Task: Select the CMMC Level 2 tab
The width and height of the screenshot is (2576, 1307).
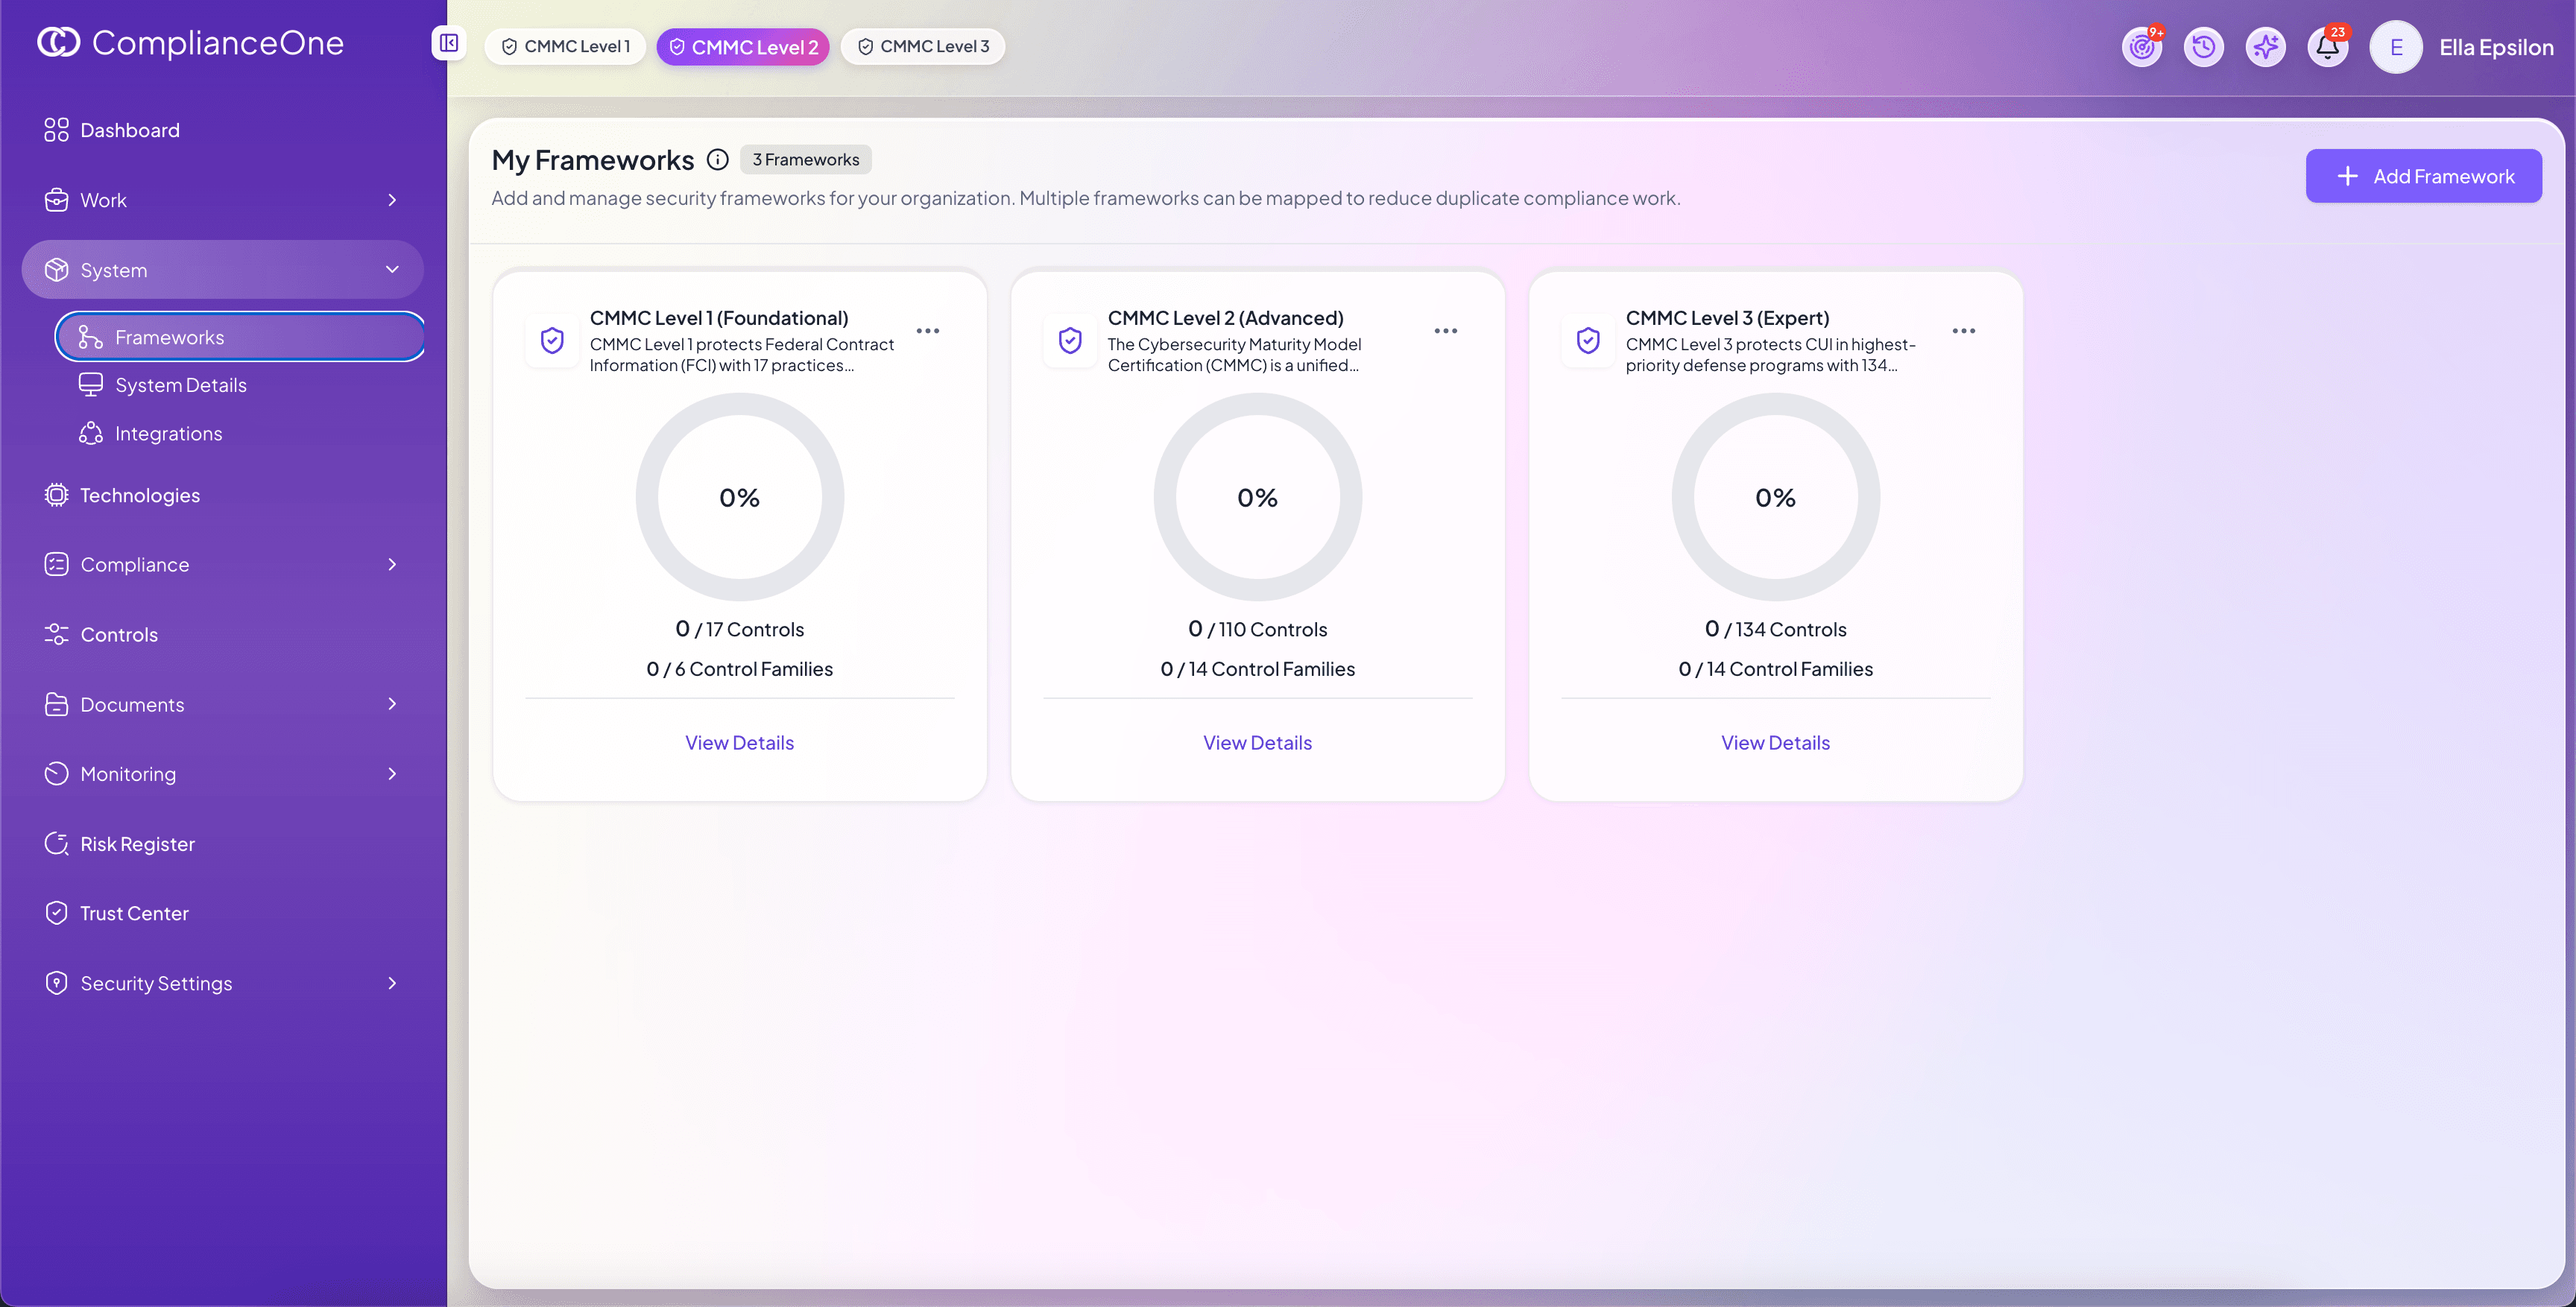Action: pos(743,47)
